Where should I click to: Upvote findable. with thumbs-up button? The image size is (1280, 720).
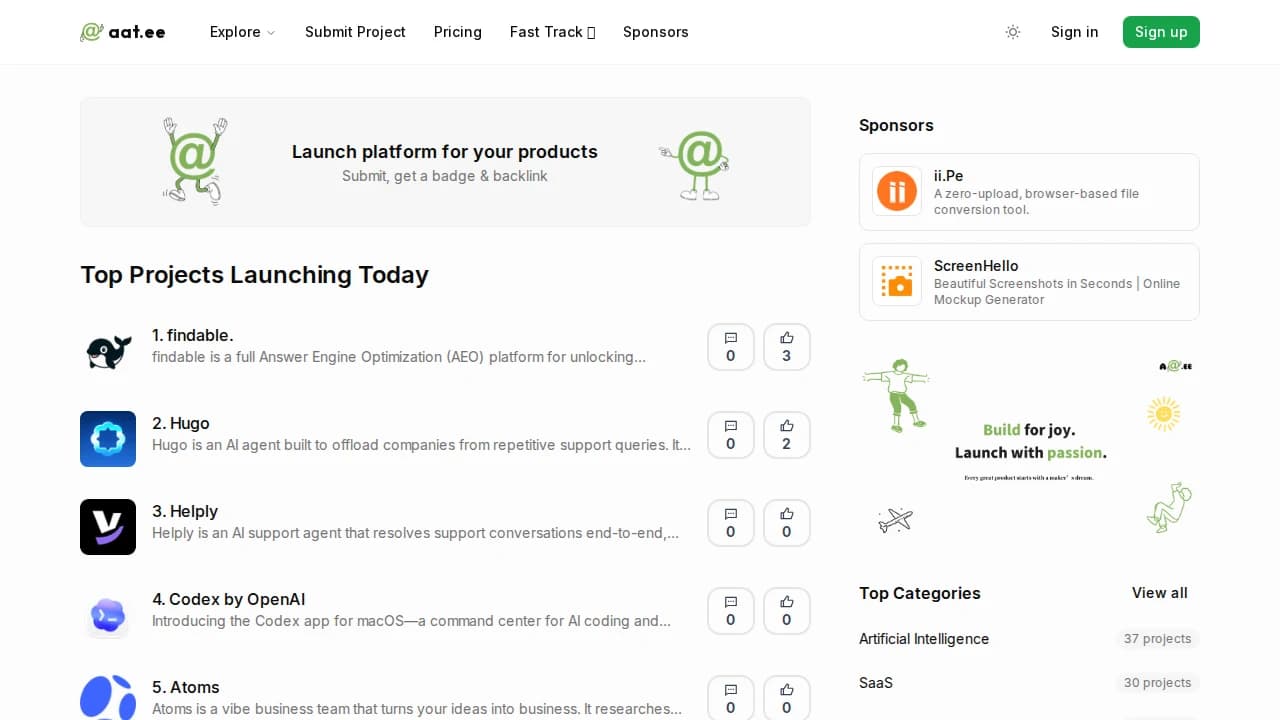[787, 347]
